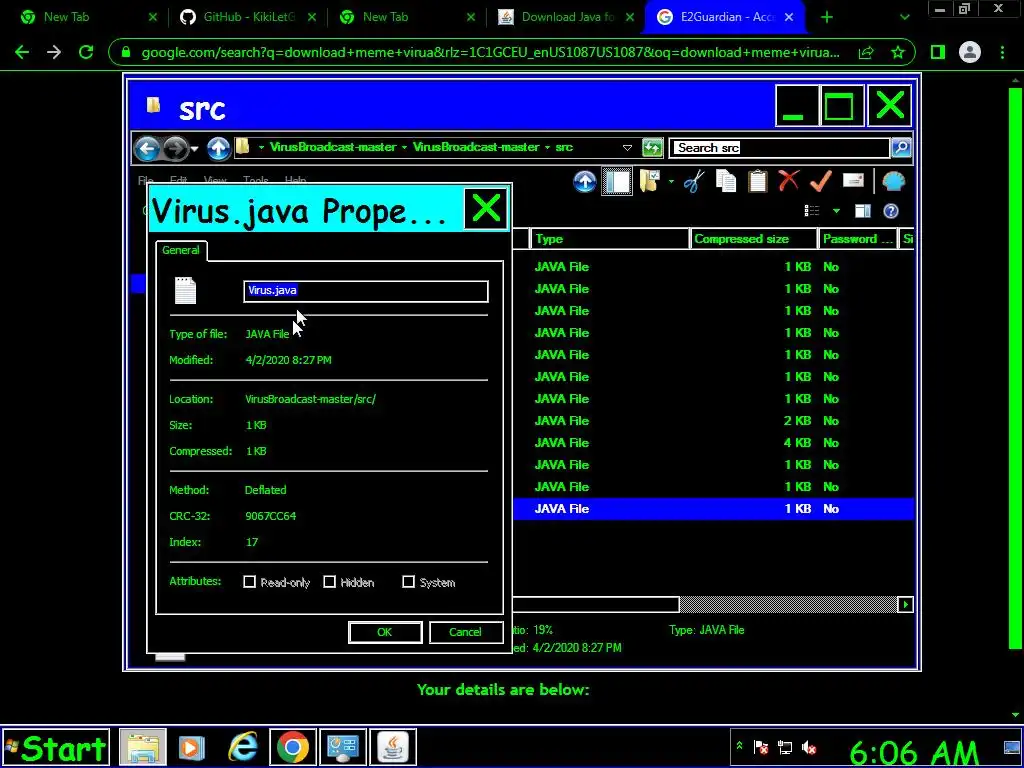Click the red X Delete toolbar icon

pos(789,181)
